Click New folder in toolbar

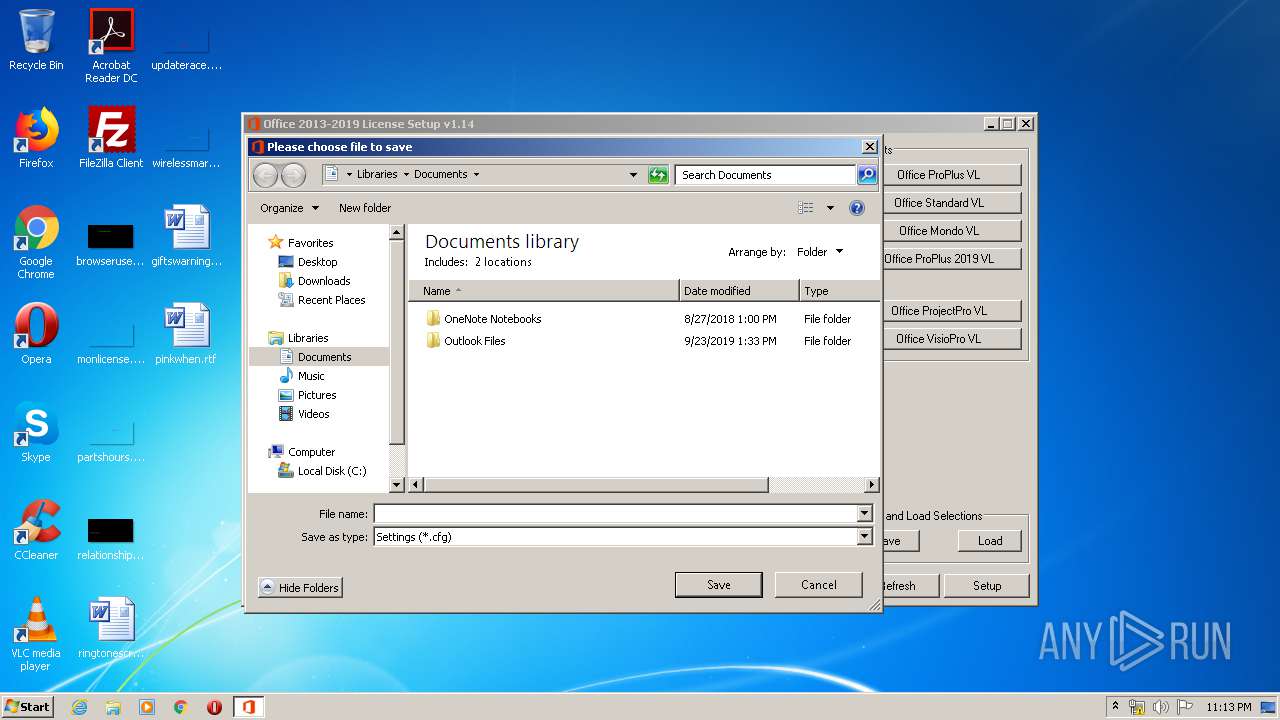(365, 208)
